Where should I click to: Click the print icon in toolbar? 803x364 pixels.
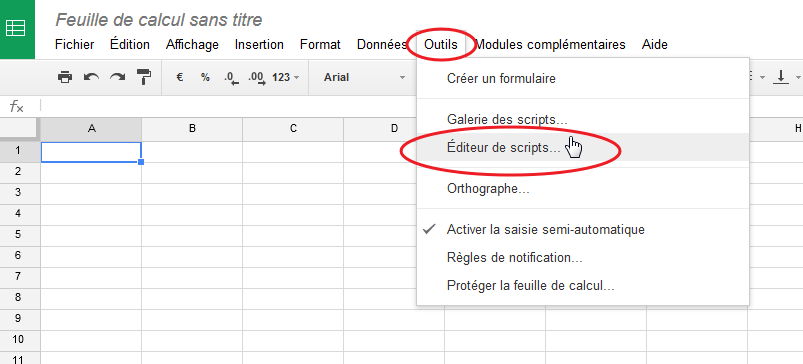65,77
